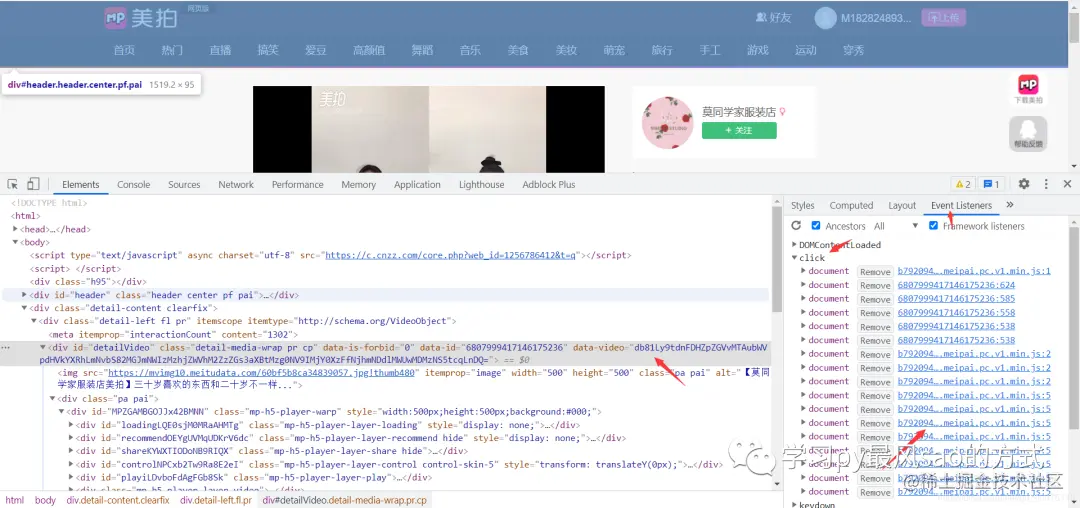This screenshot has width=1080, height=508.
Task: Switch to the Computed sidebar tab
Action: point(851,205)
